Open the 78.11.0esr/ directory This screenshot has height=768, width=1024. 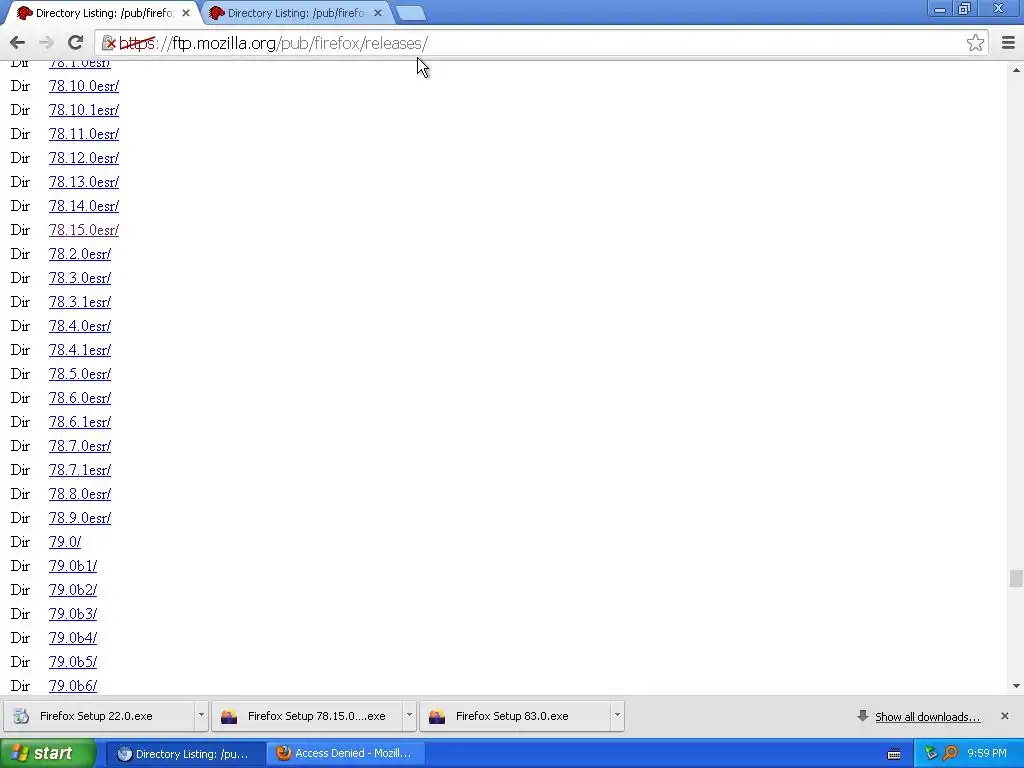[84, 135]
